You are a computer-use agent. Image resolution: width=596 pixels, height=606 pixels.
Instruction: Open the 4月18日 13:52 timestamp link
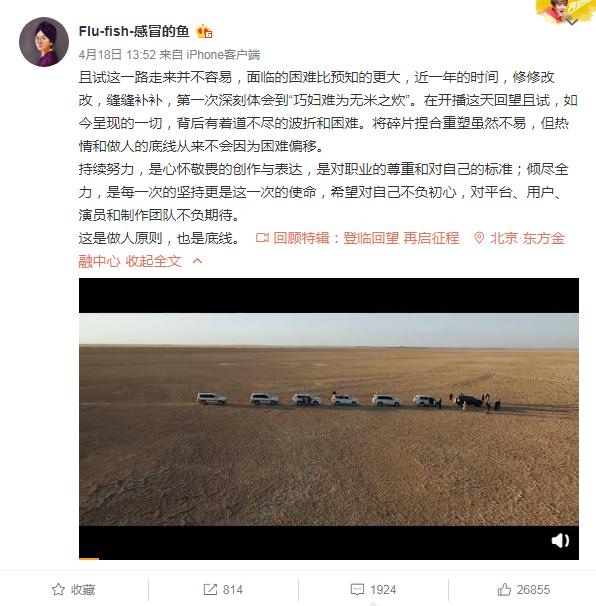coord(117,55)
